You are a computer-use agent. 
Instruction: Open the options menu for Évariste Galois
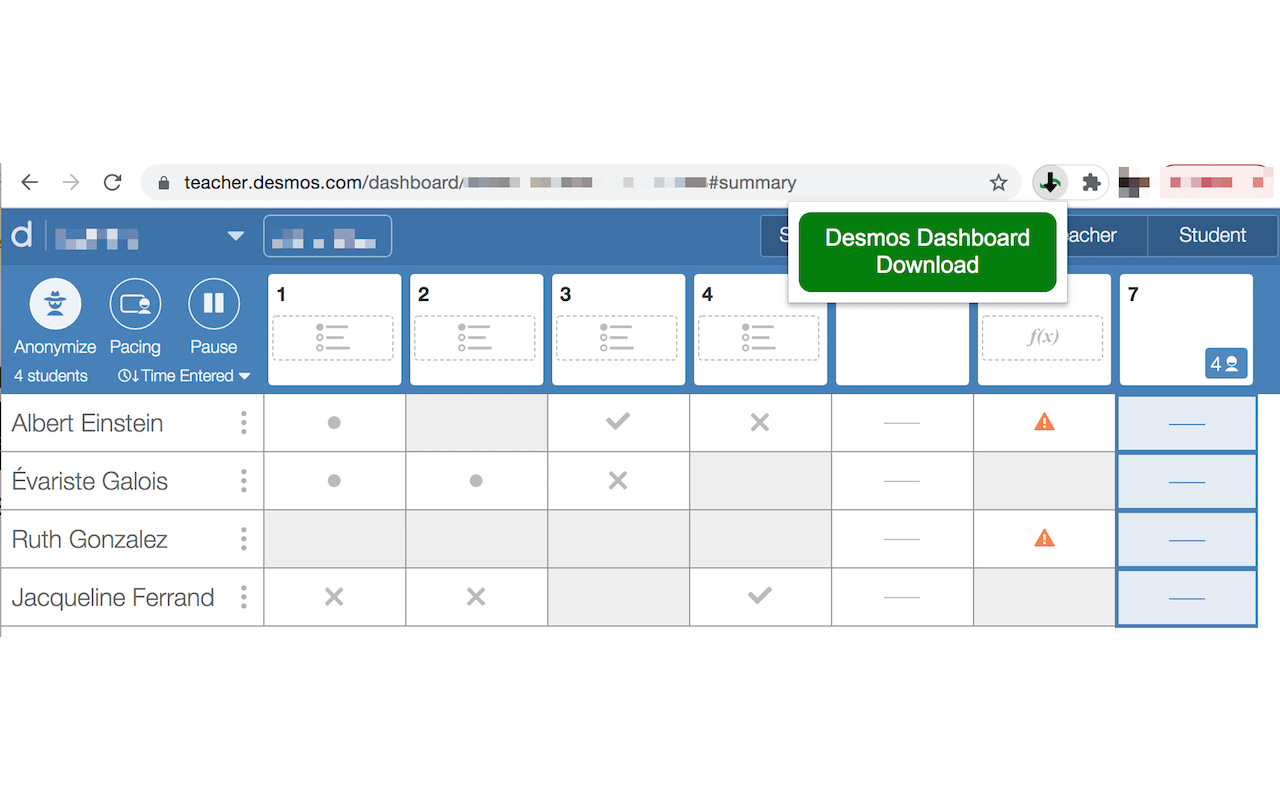[243, 481]
